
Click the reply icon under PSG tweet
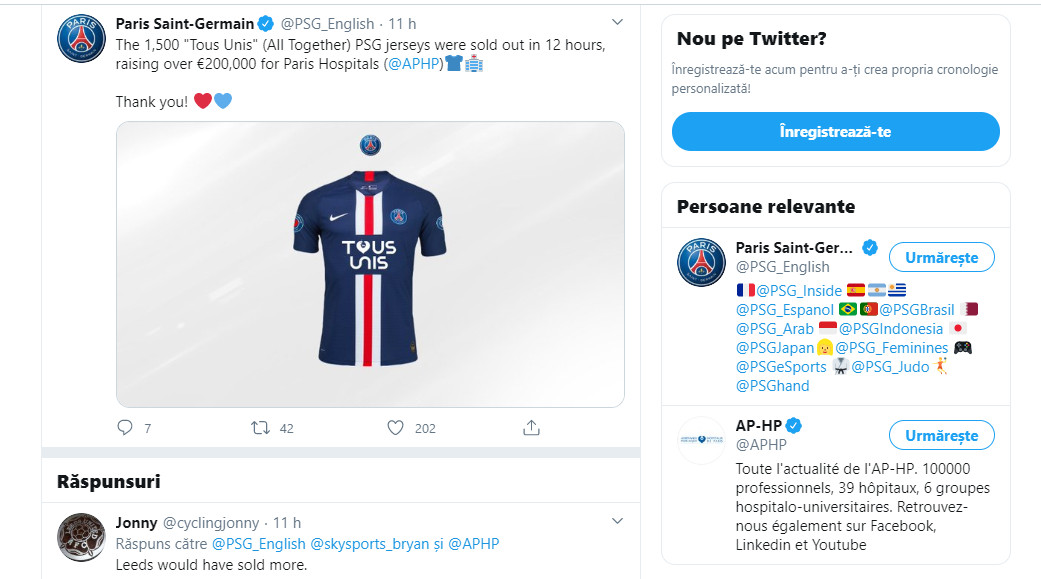coord(125,428)
